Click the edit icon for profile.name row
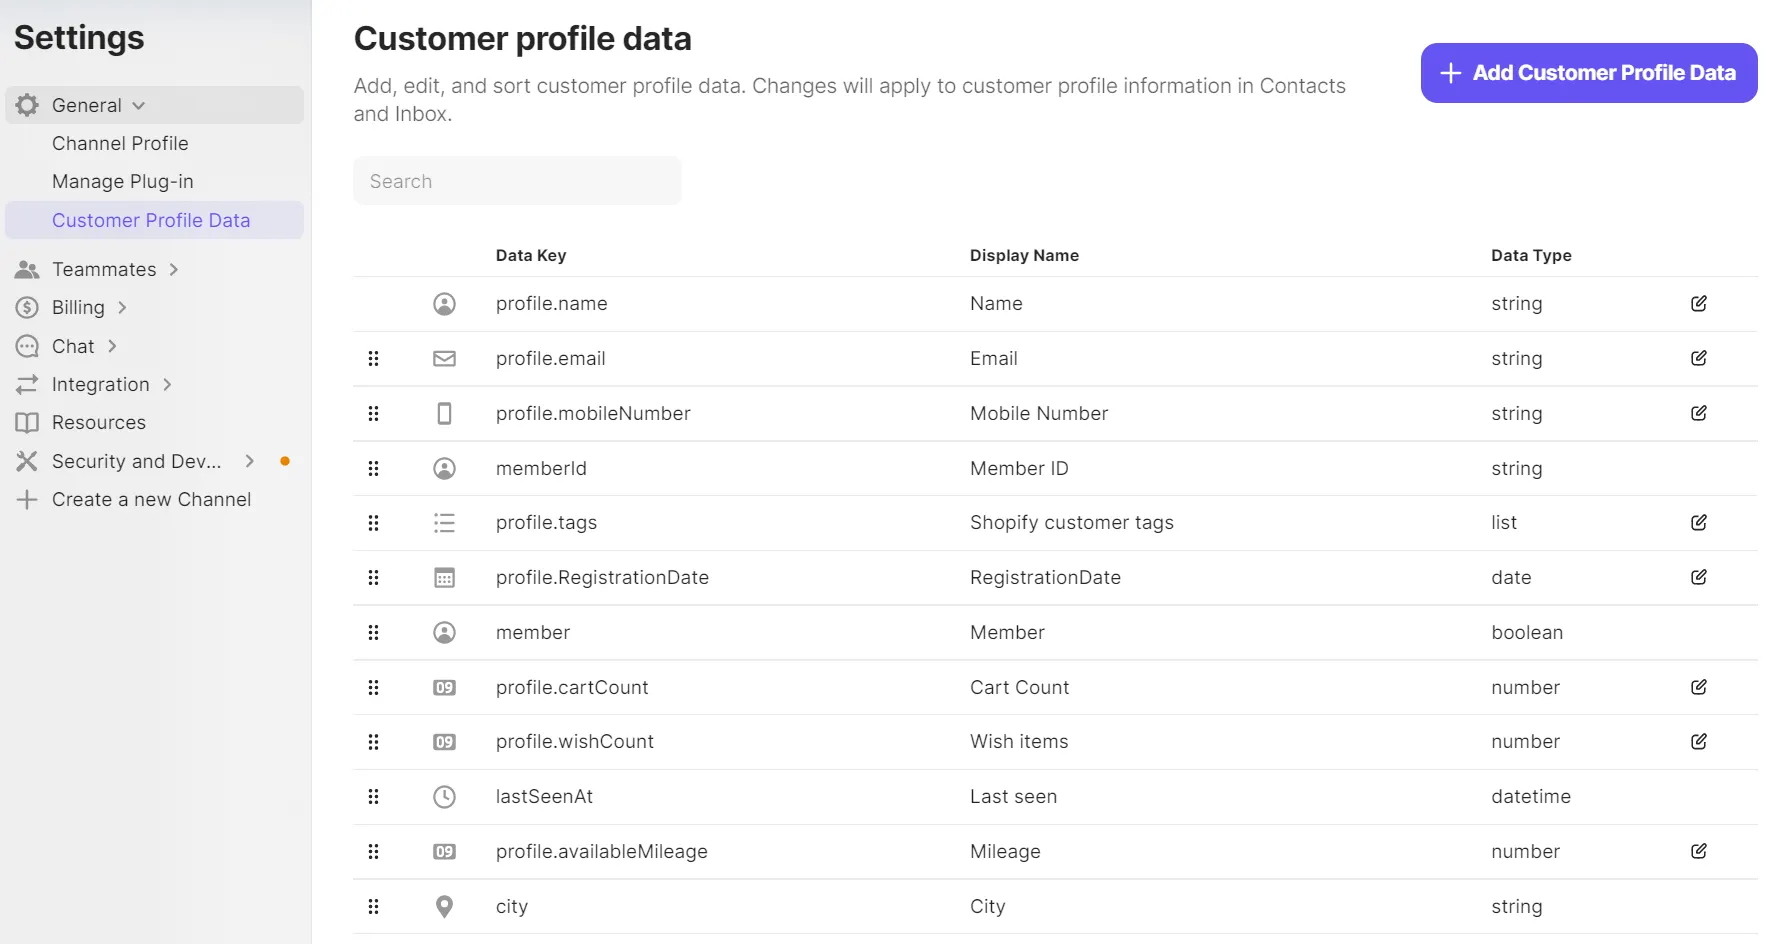 pyautogui.click(x=1698, y=304)
